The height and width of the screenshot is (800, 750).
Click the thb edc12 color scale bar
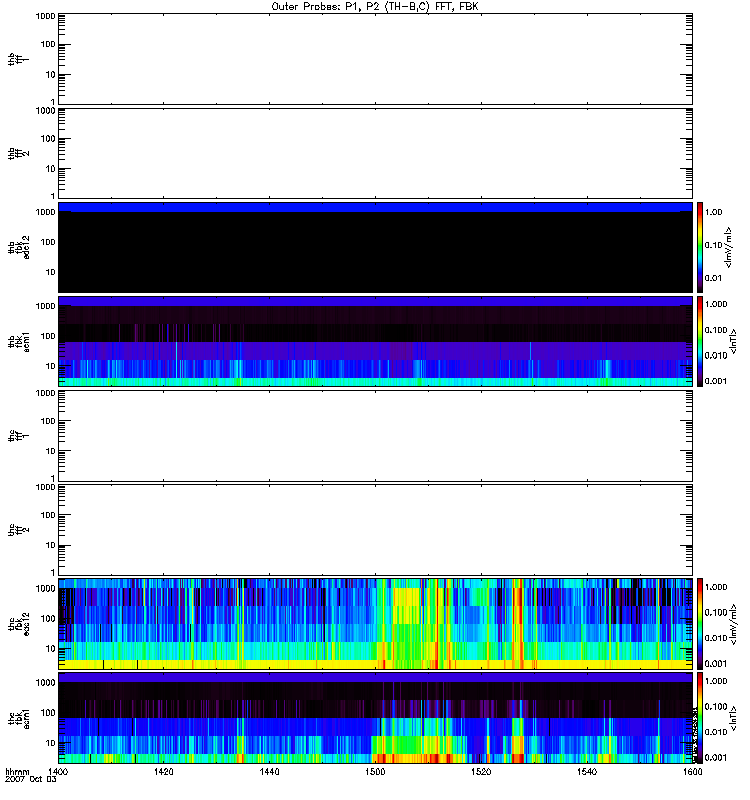pos(701,247)
